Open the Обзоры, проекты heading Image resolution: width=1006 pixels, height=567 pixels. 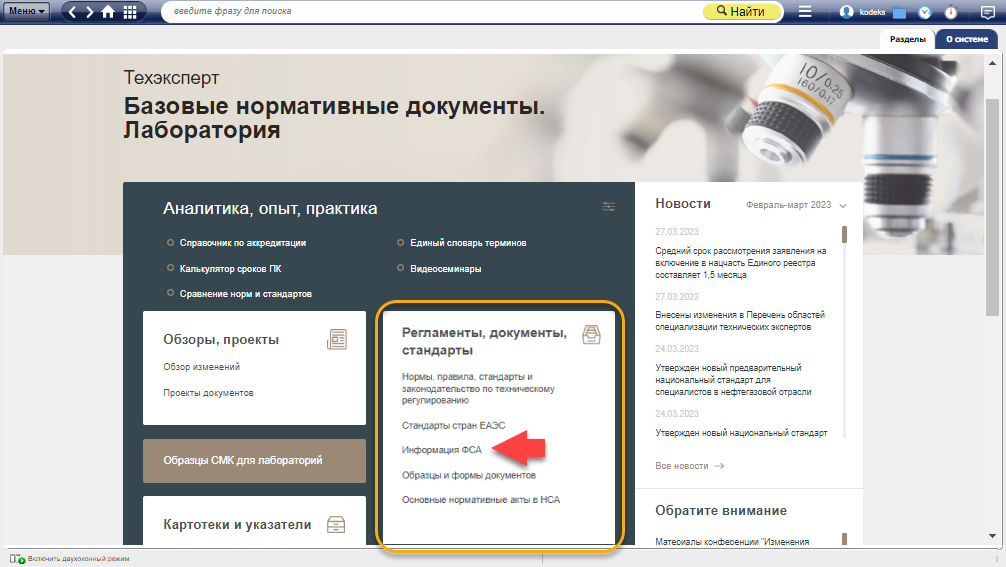(x=221, y=339)
